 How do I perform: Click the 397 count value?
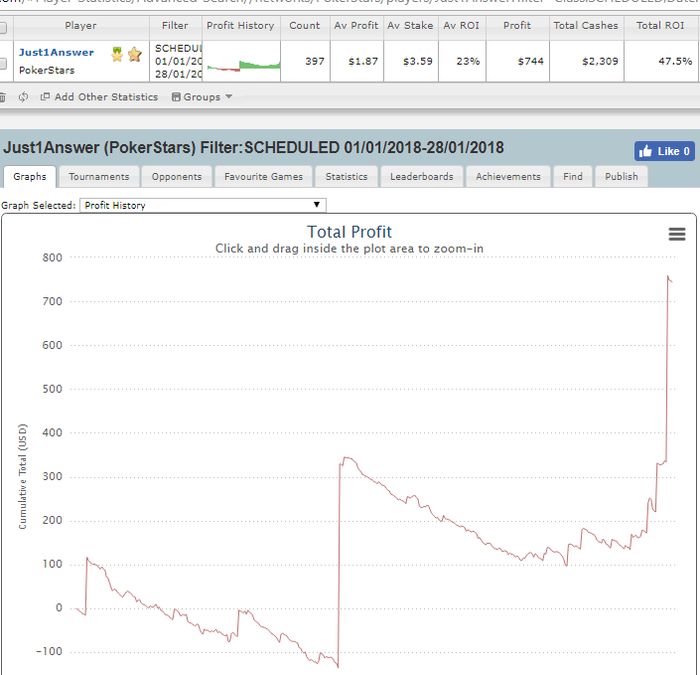click(x=315, y=61)
